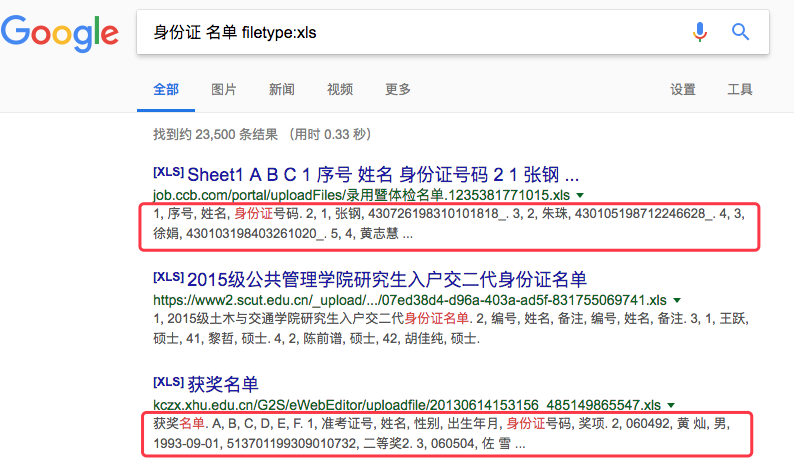
Task: Start voice search with the microphone icon
Action: click(700, 32)
